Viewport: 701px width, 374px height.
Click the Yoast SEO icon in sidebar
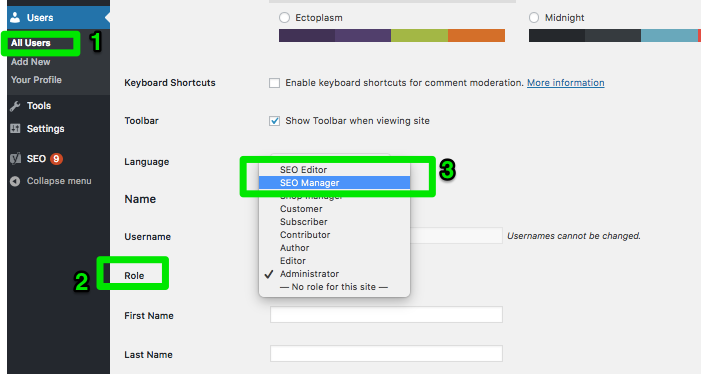(x=15, y=159)
